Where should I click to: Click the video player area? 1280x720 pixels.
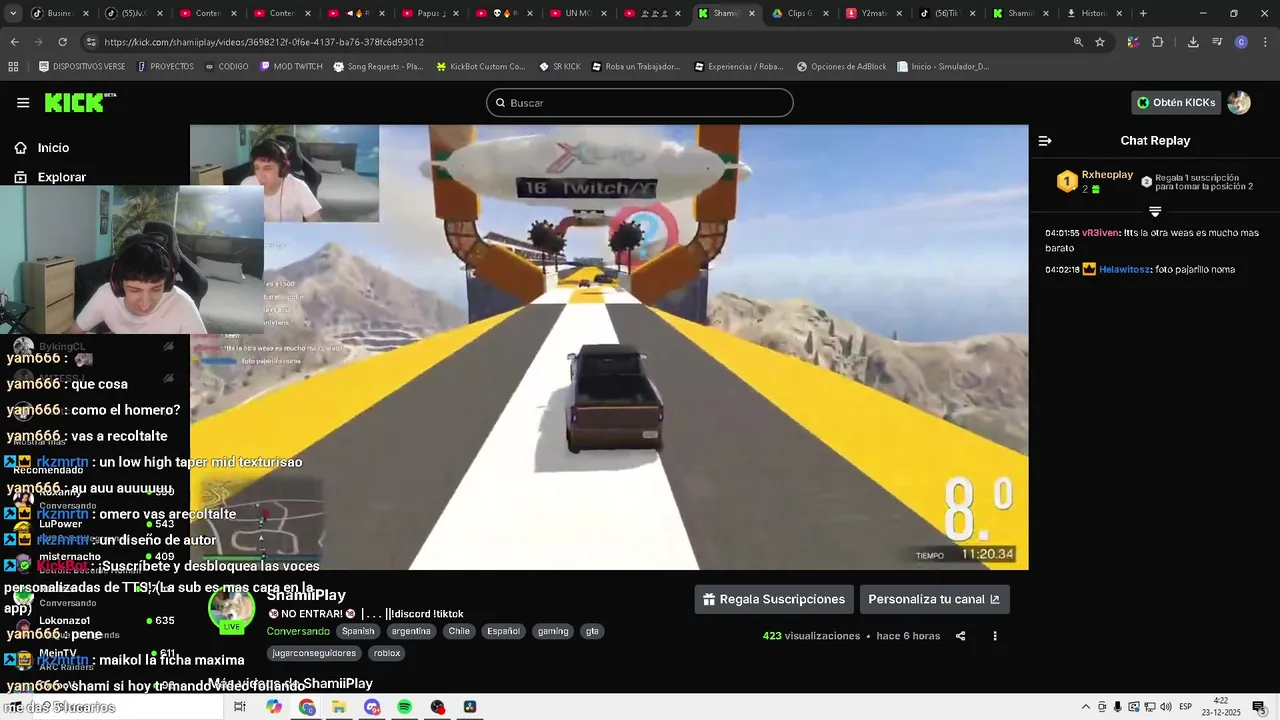click(x=609, y=347)
